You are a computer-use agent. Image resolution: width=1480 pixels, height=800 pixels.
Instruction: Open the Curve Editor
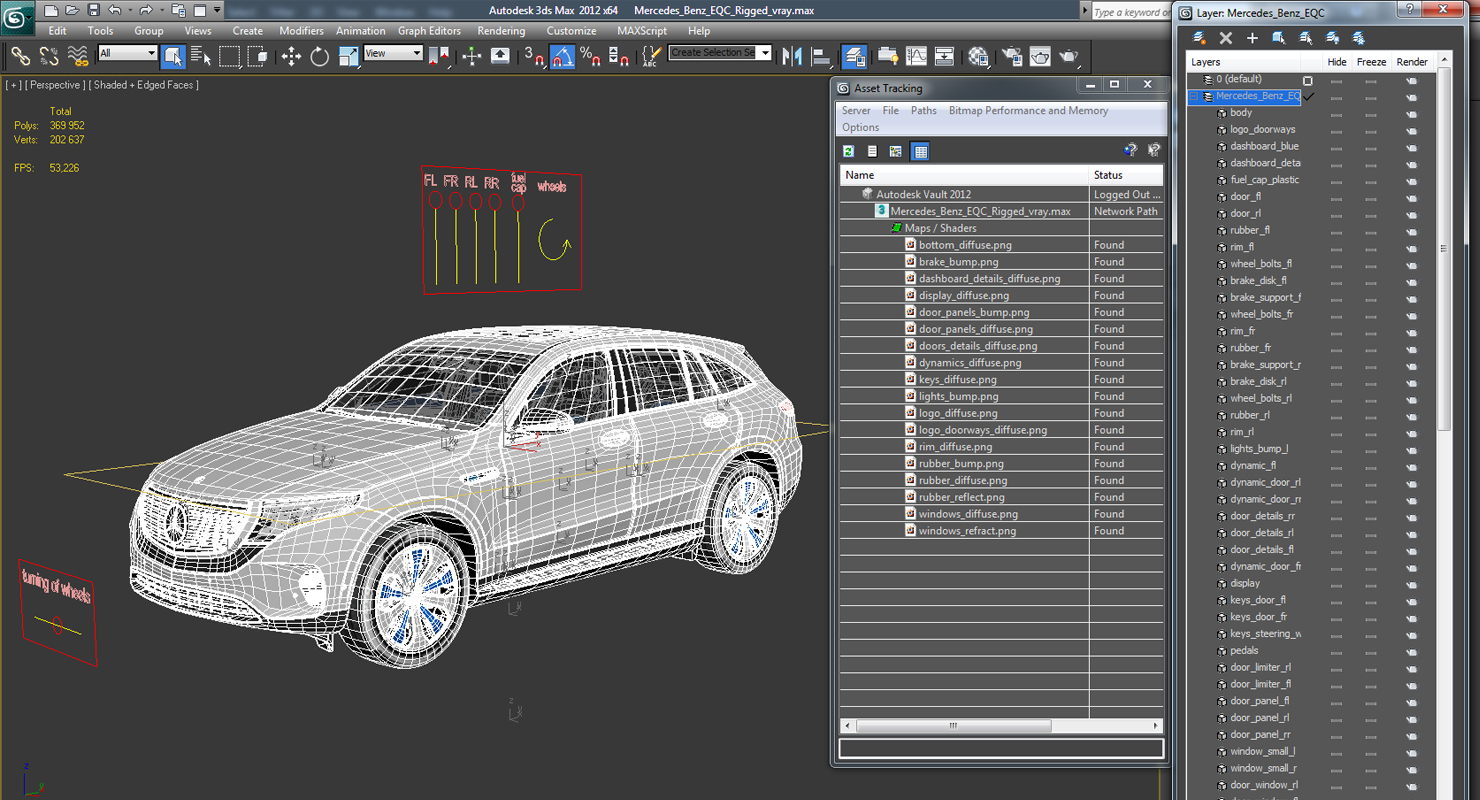[x=916, y=56]
